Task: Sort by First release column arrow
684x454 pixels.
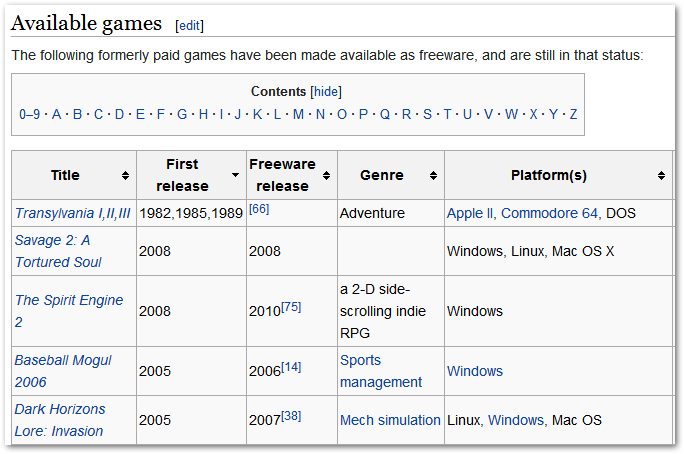Action: (235, 175)
